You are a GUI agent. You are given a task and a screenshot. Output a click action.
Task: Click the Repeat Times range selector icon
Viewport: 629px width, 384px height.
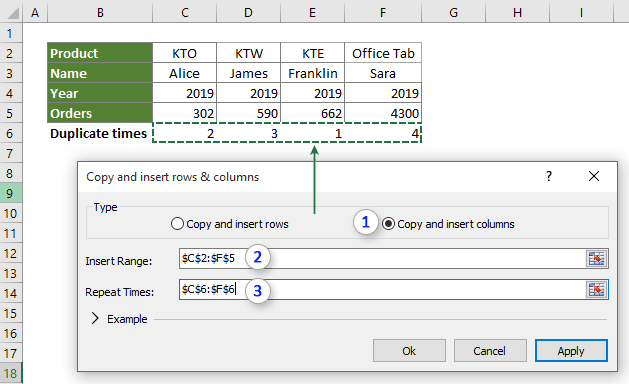(x=597, y=289)
